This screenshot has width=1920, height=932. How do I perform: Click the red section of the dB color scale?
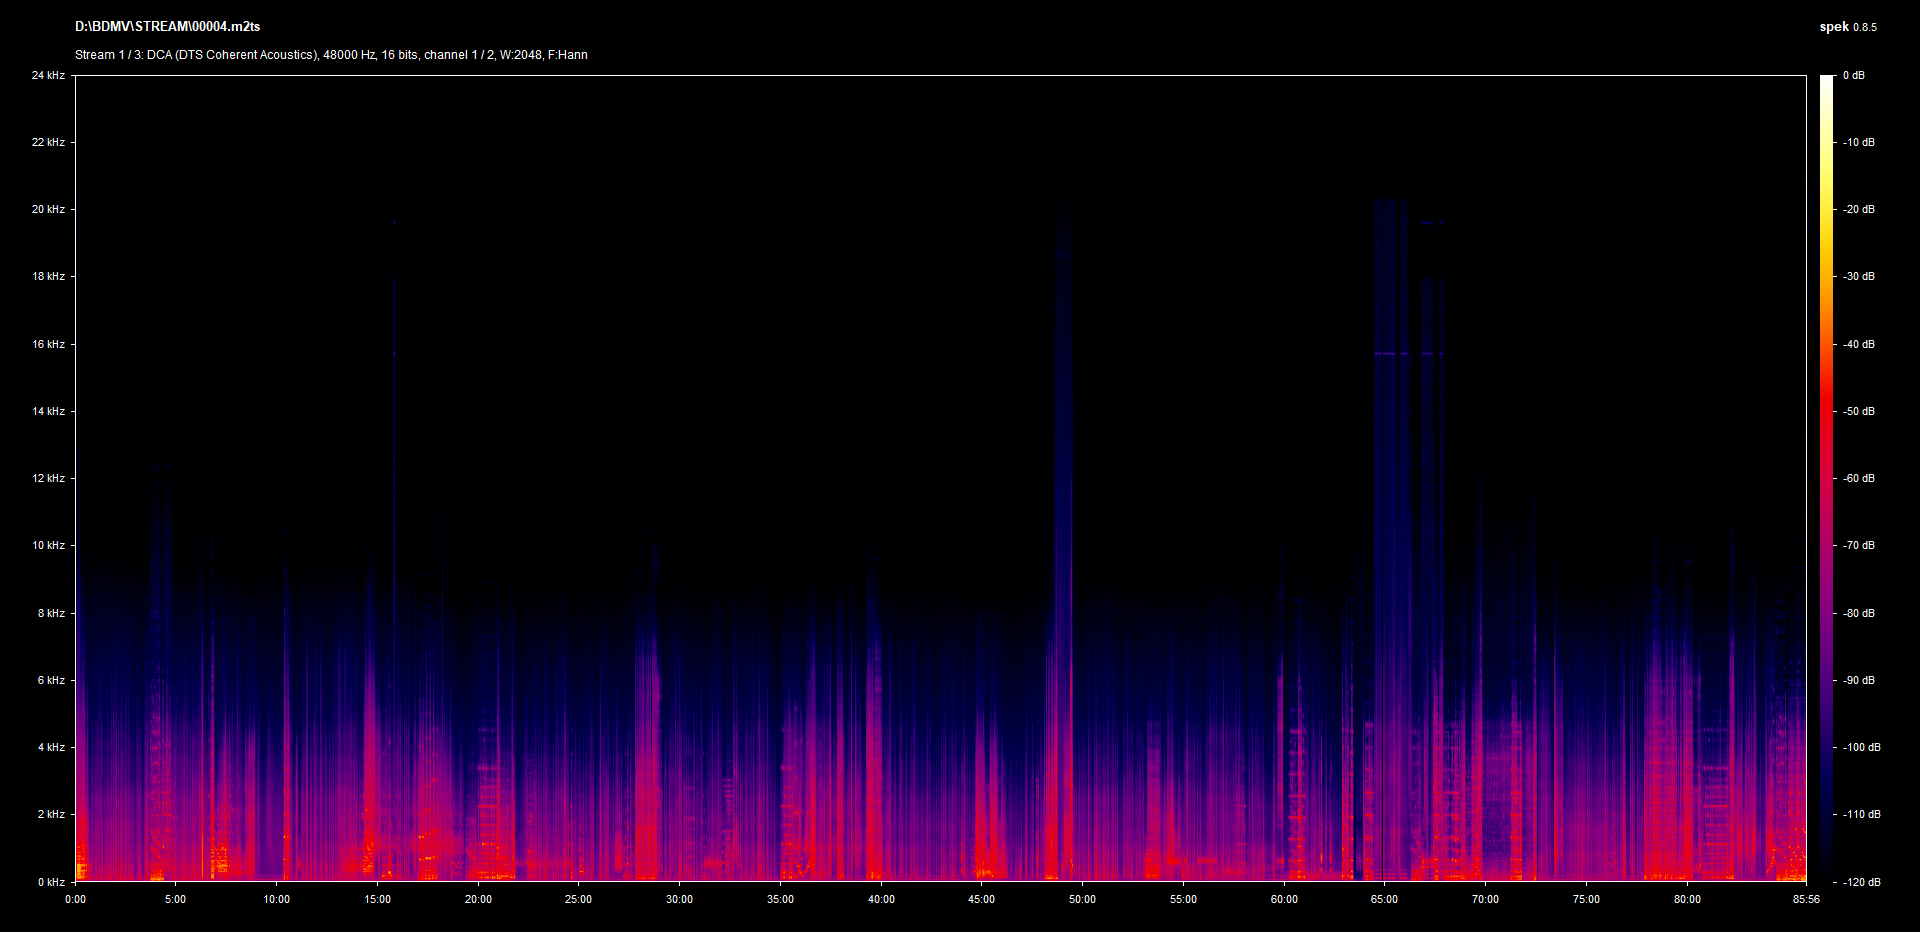pos(1827,411)
